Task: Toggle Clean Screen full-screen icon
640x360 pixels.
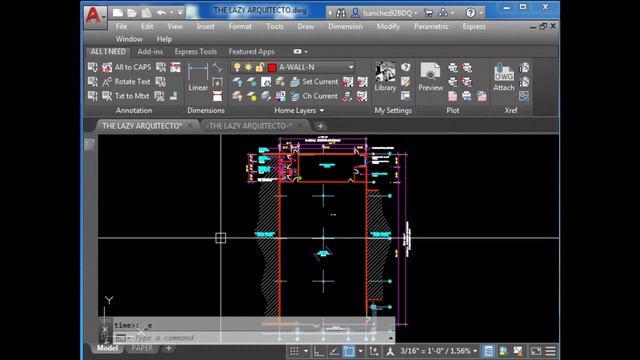Action: pyautogui.click(x=536, y=351)
